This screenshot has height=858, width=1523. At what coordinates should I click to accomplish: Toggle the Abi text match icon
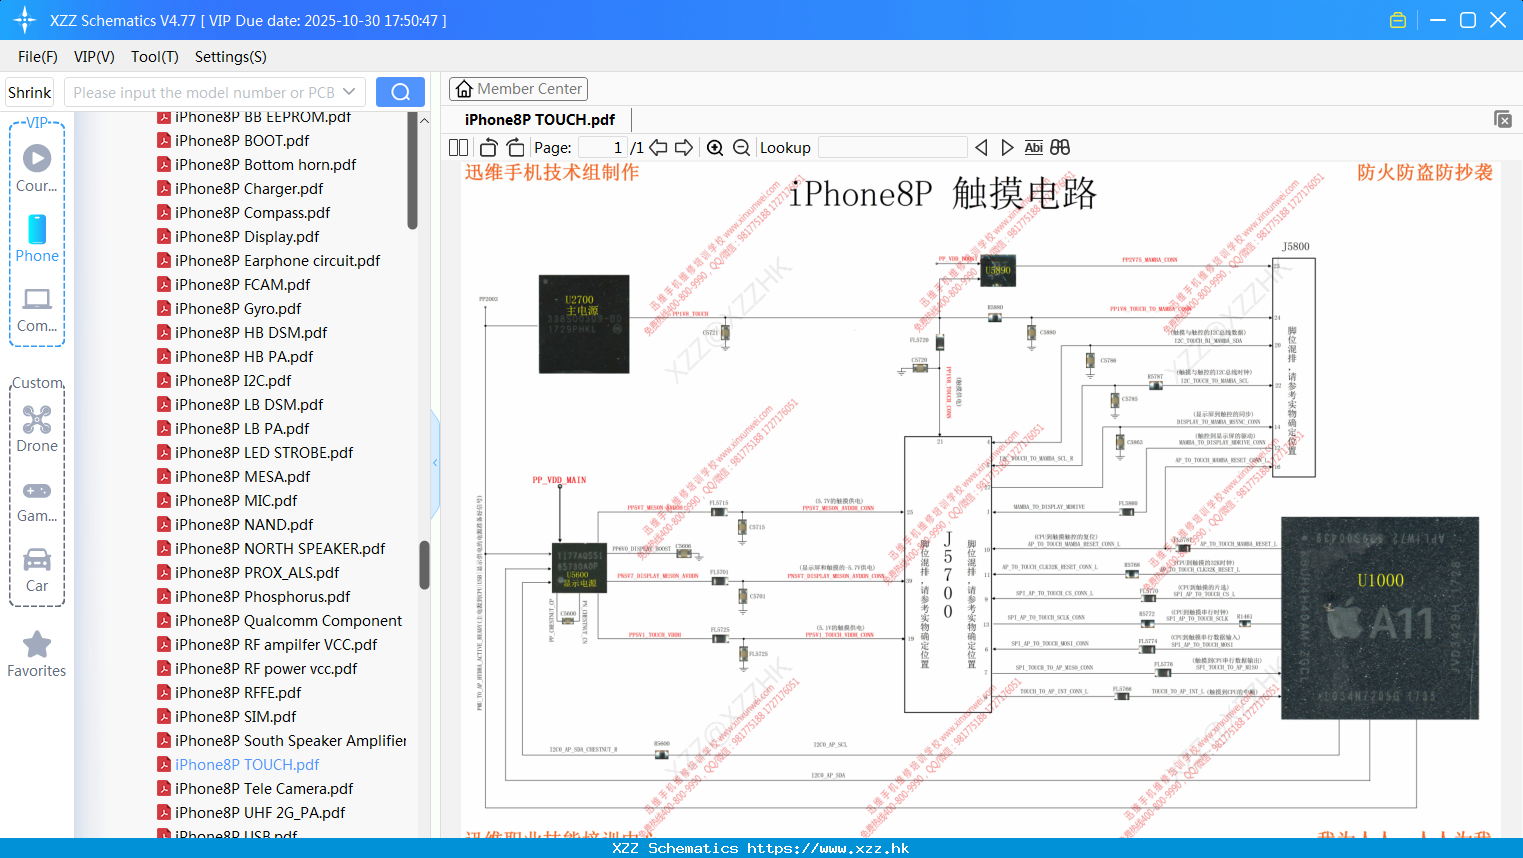click(1034, 147)
